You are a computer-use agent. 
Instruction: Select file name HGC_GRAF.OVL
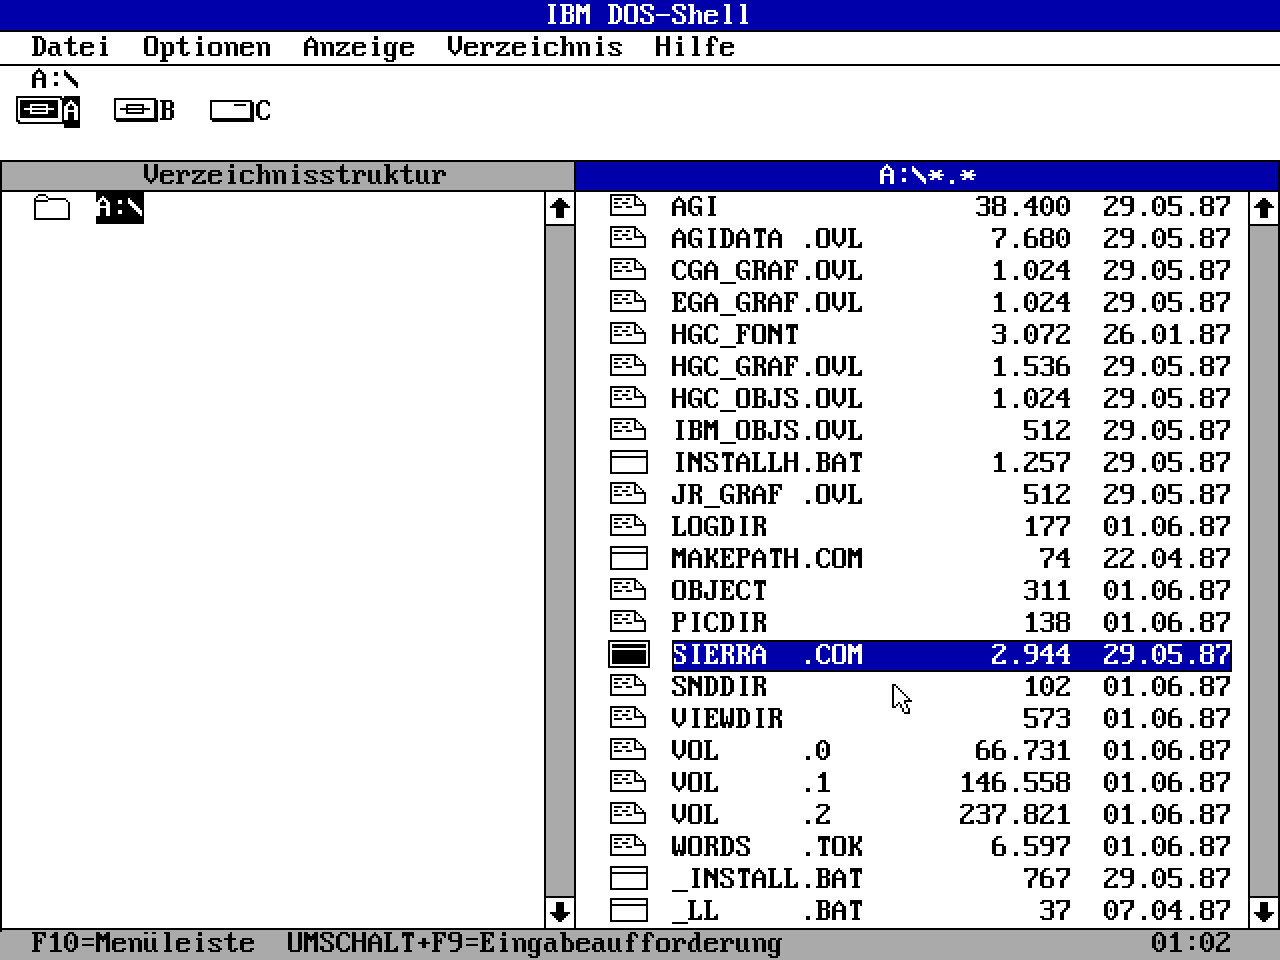[766, 366]
